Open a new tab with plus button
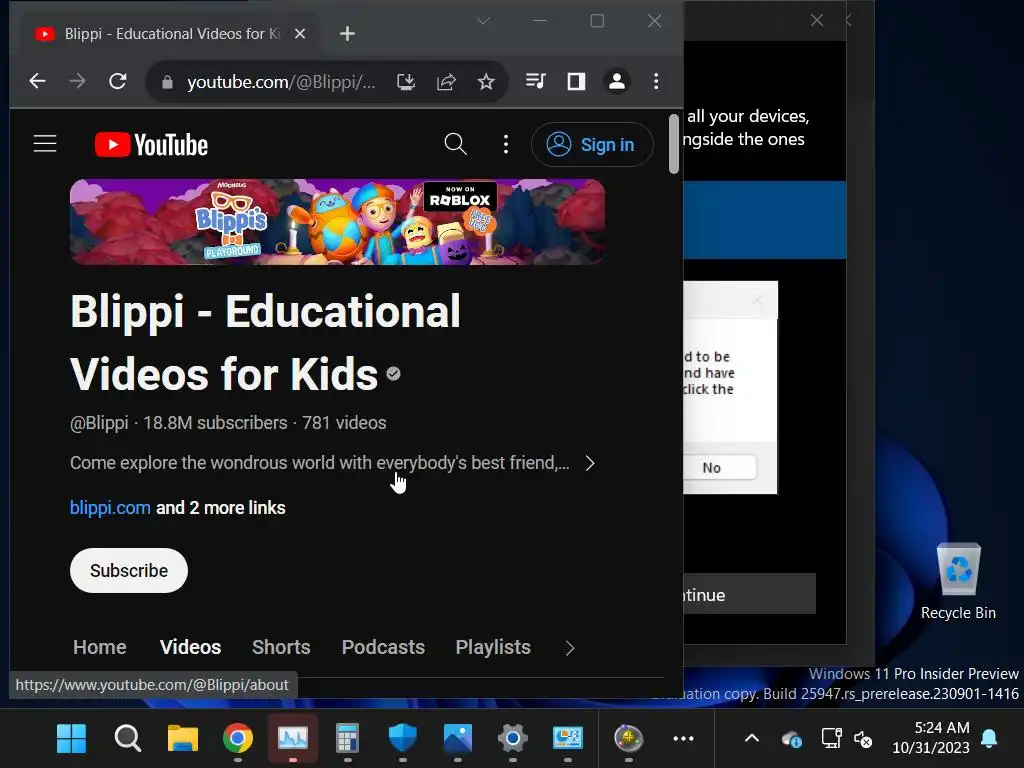Image resolution: width=1024 pixels, height=768 pixels. point(347,34)
